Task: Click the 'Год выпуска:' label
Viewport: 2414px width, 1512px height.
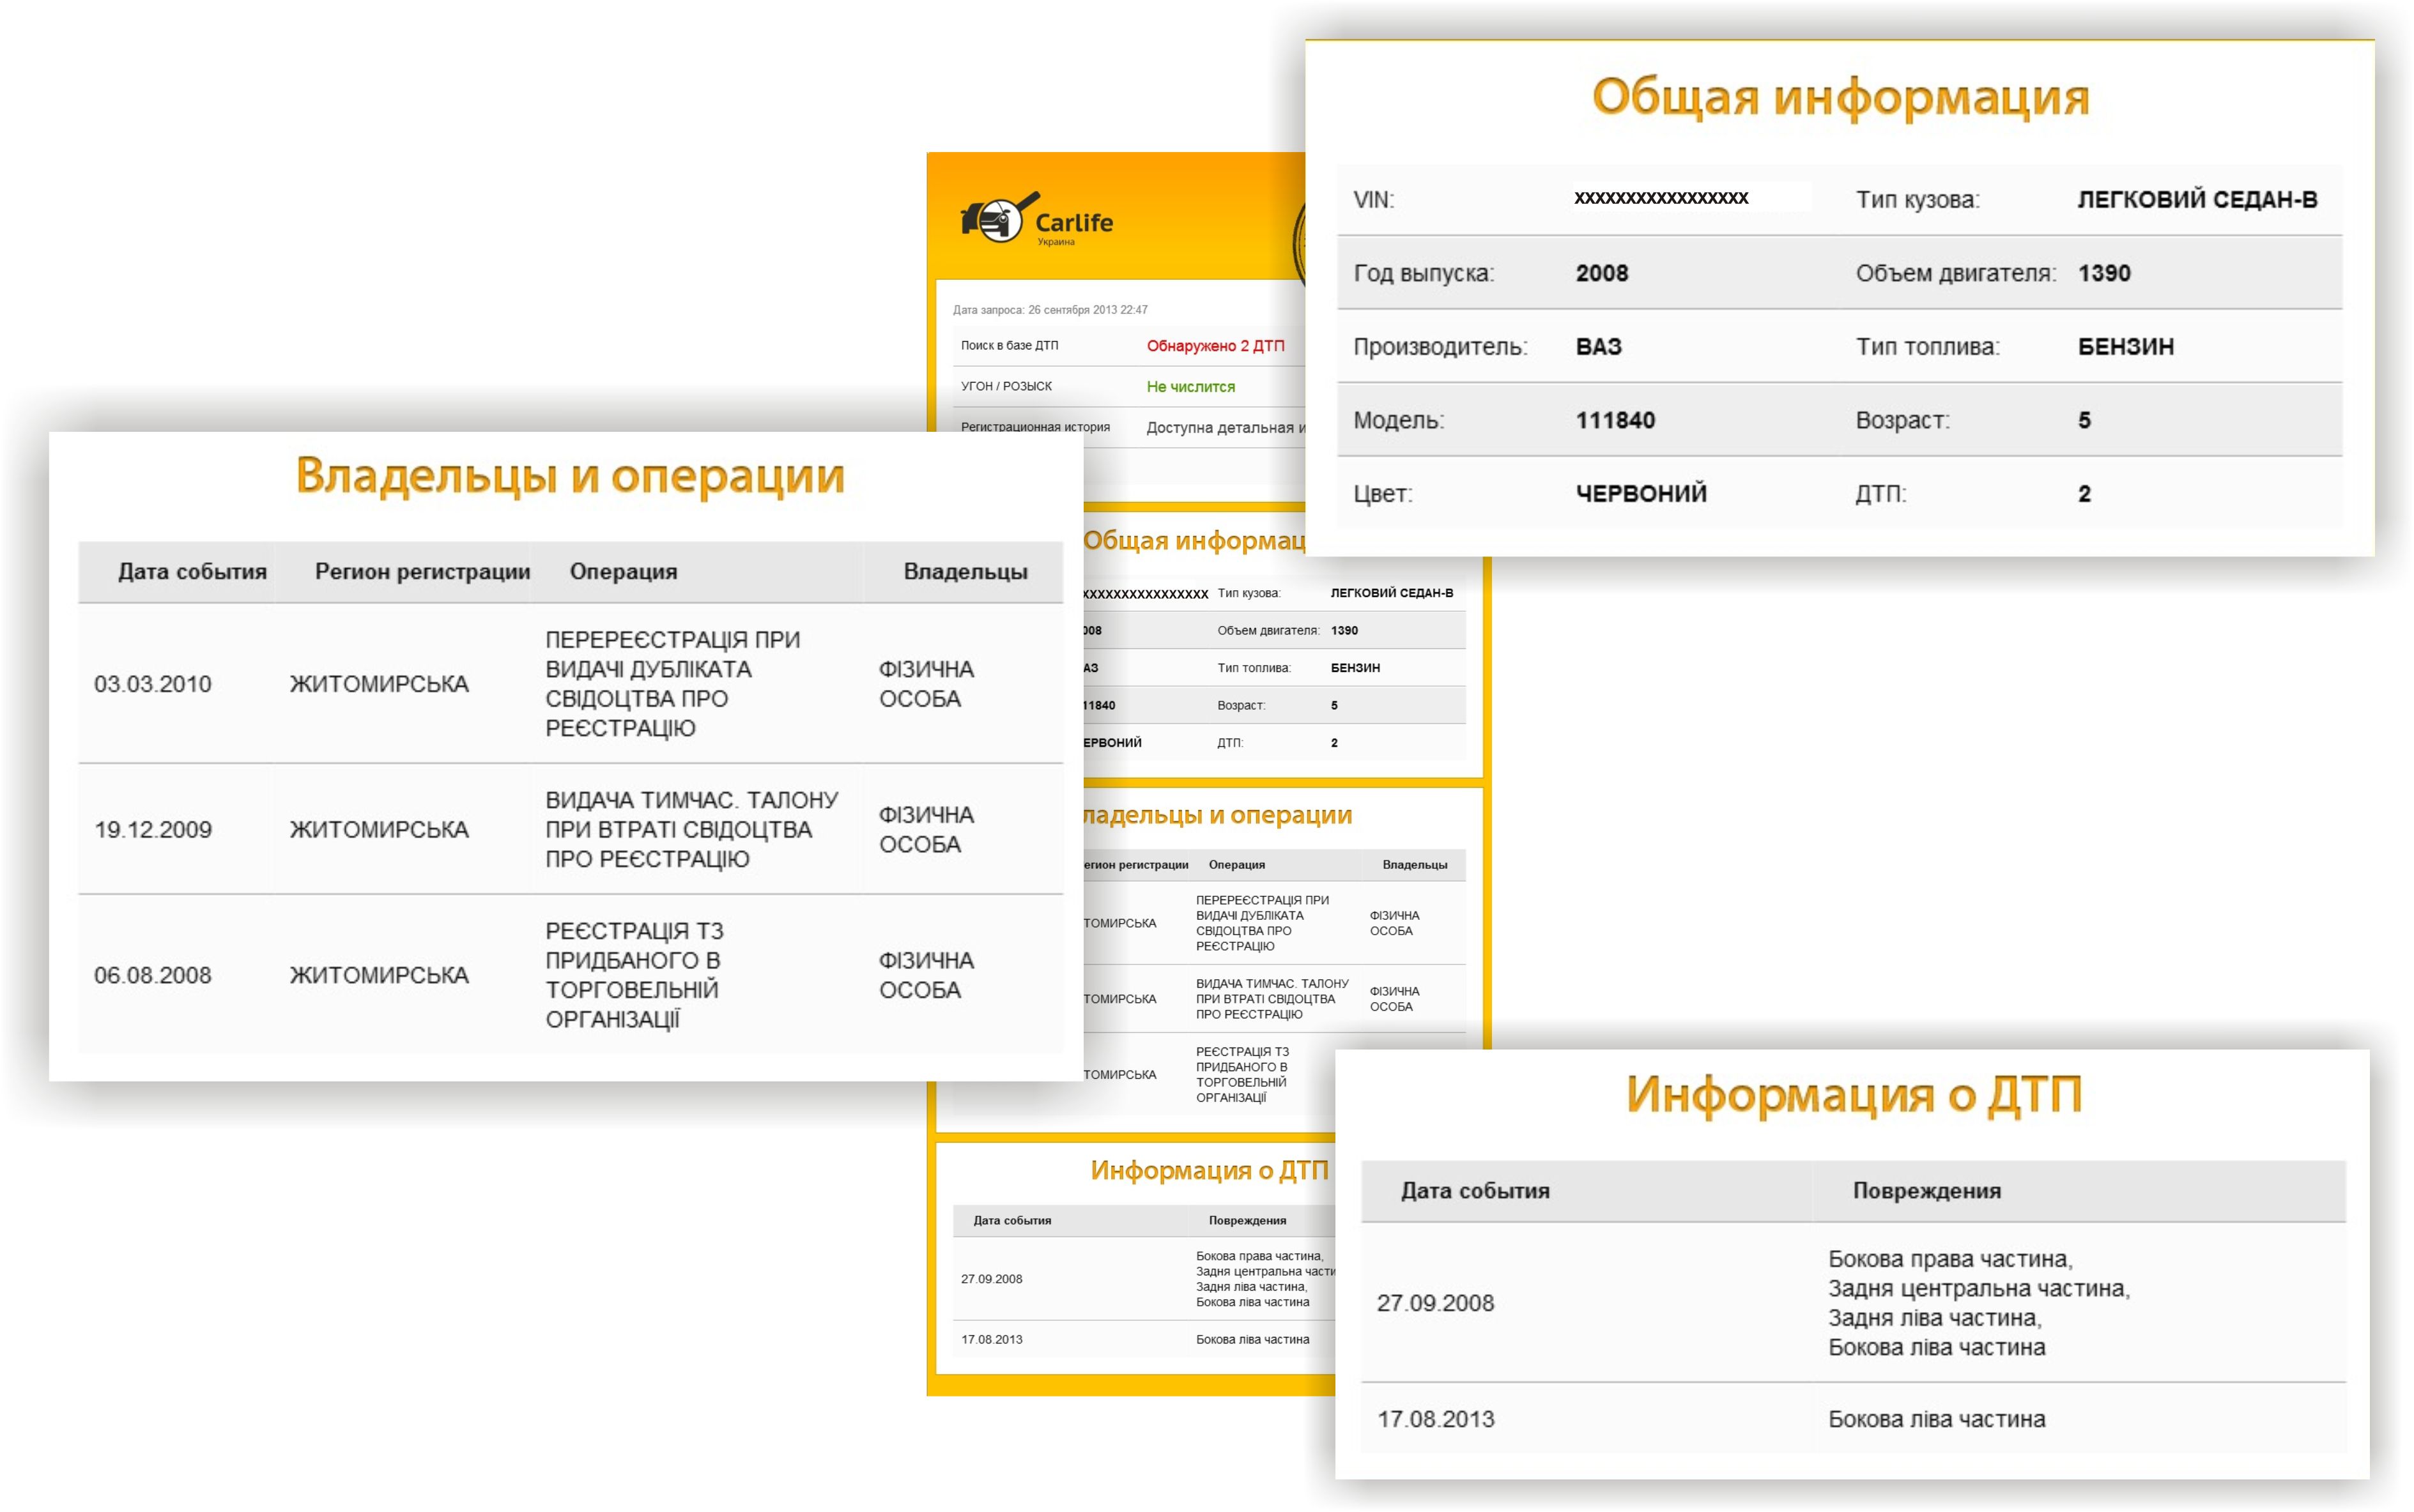Action: 1423,273
